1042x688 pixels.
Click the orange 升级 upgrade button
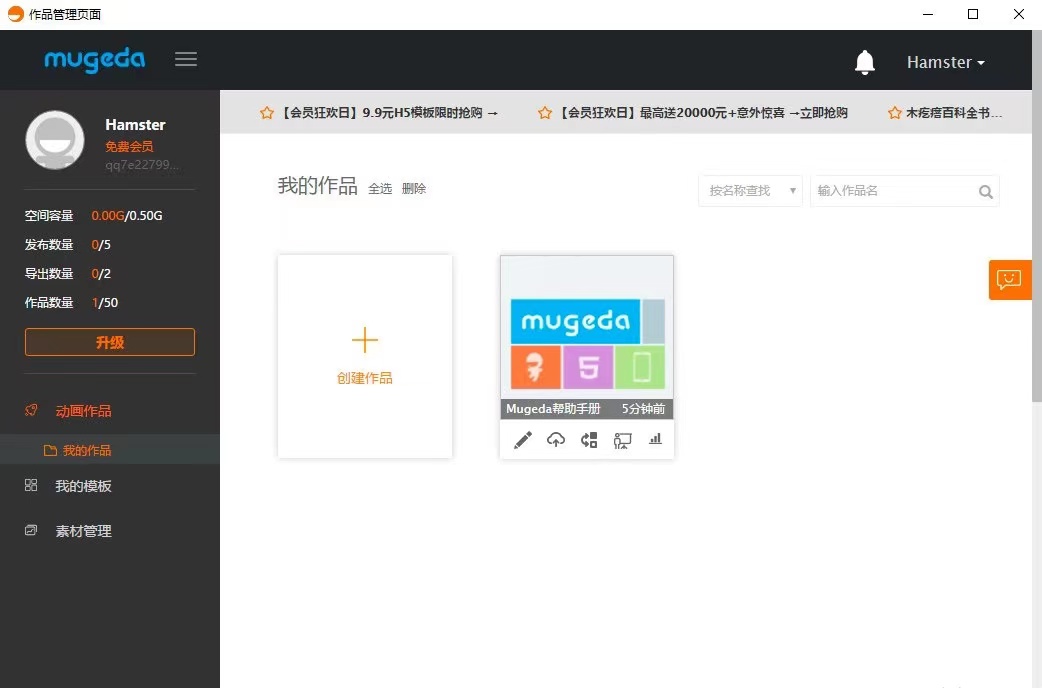(110, 342)
